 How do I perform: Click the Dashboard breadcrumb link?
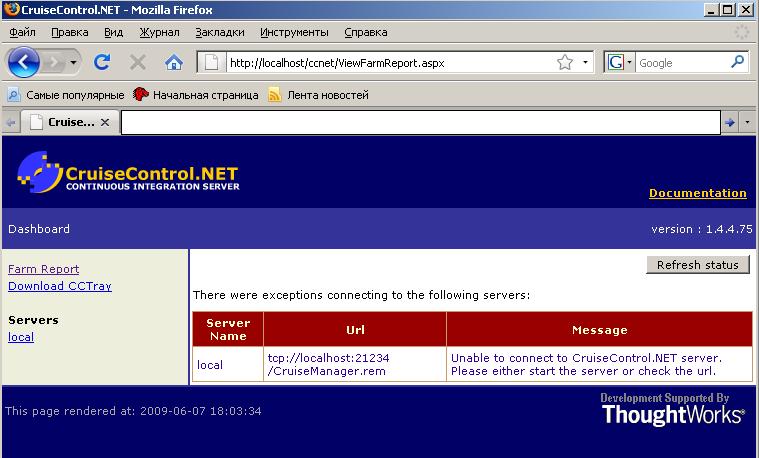[39, 229]
